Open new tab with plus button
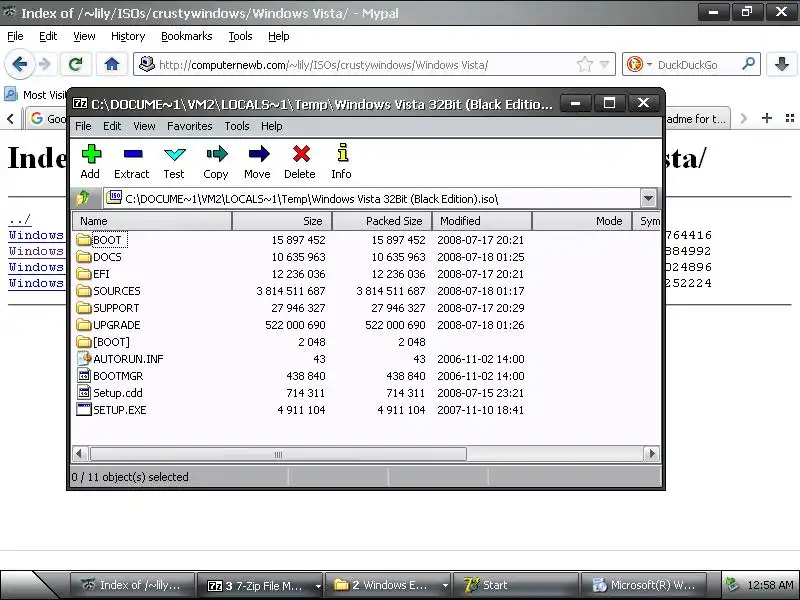 click(x=766, y=118)
